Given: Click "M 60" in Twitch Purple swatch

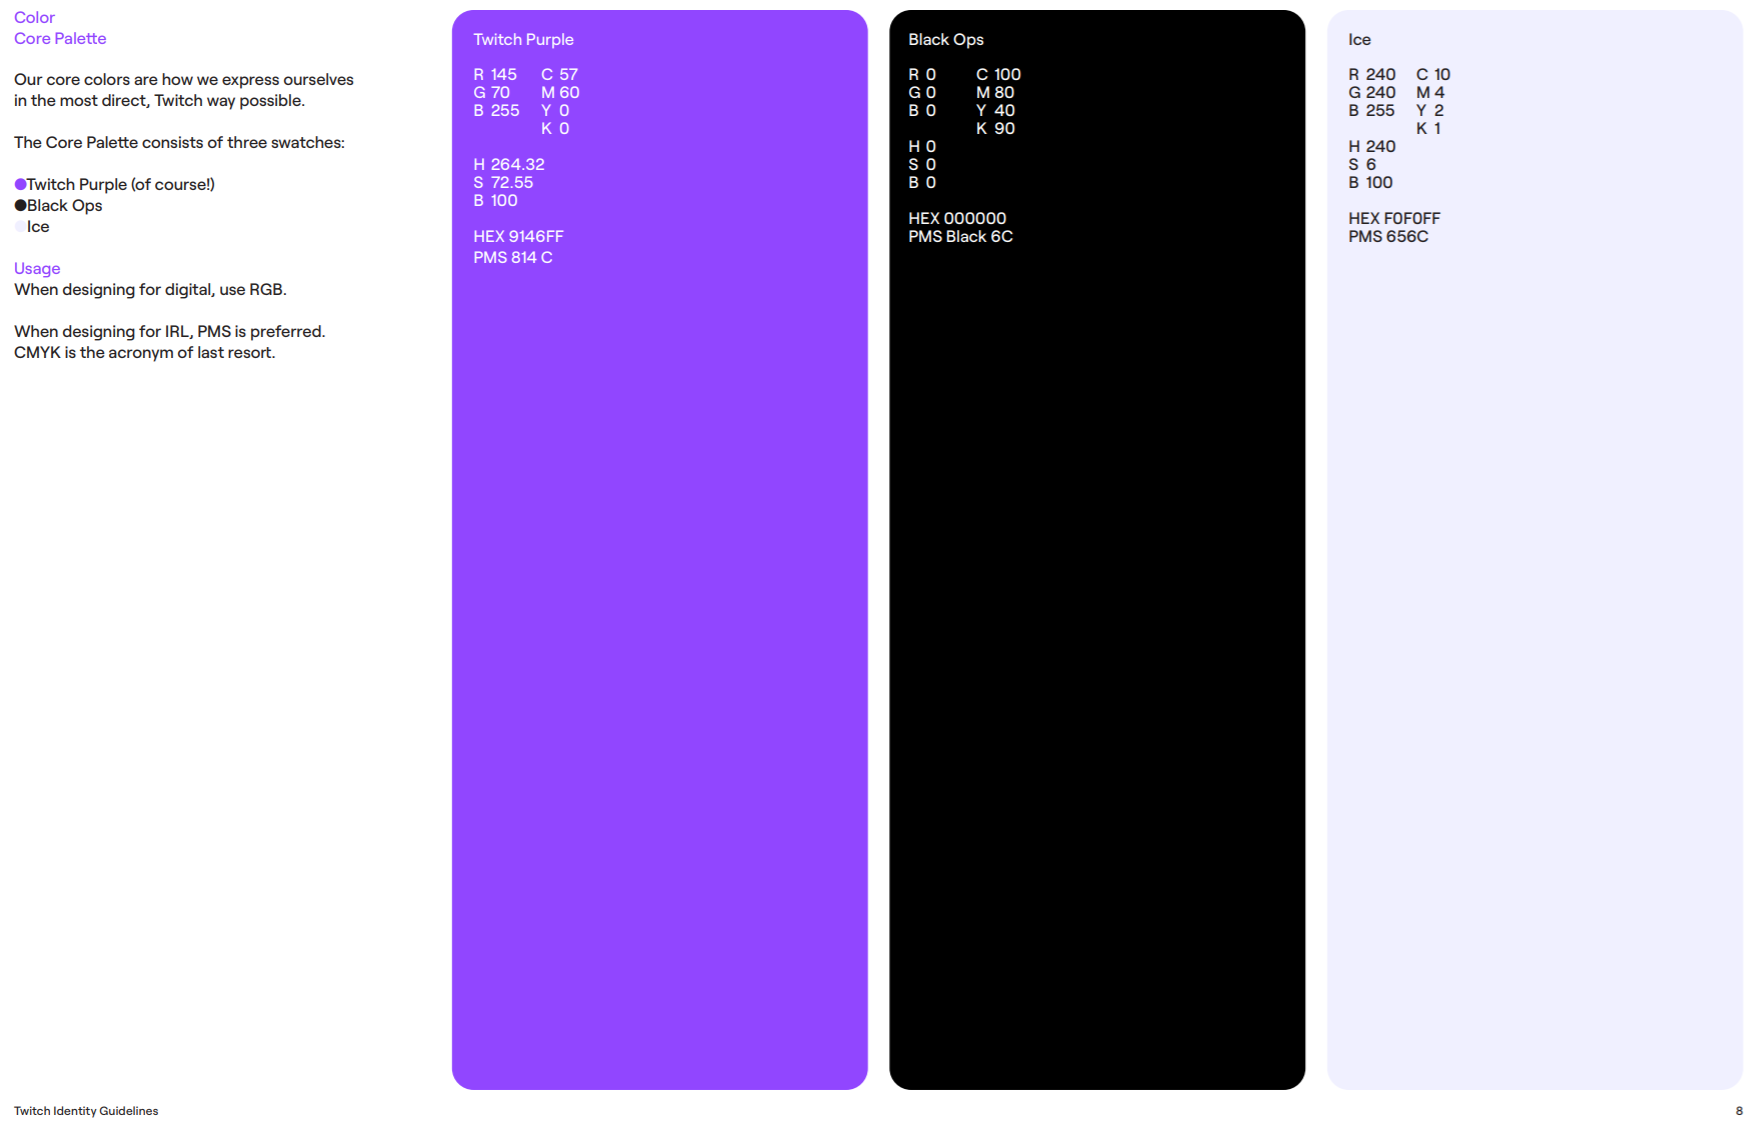Looking at the screenshot, I should (560, 92).
